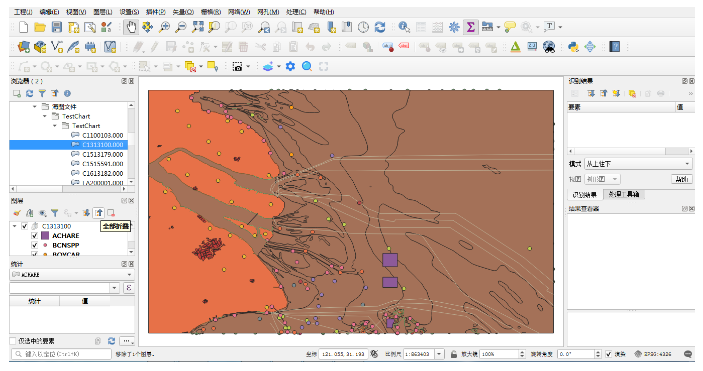Click the green triangle plugin icon
703x371 pixels.
[x=516, y=47]
